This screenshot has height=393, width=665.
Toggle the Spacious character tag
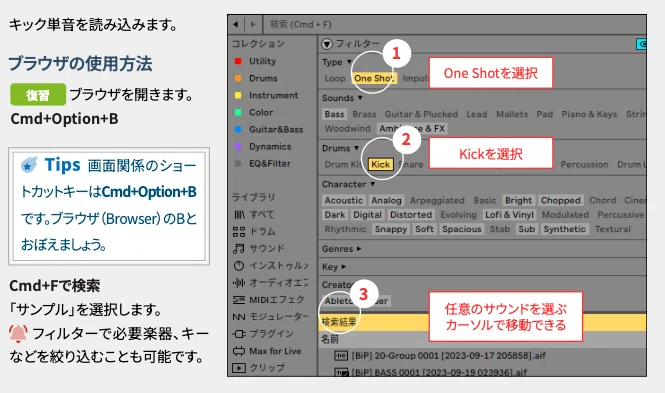pos(461,229)
